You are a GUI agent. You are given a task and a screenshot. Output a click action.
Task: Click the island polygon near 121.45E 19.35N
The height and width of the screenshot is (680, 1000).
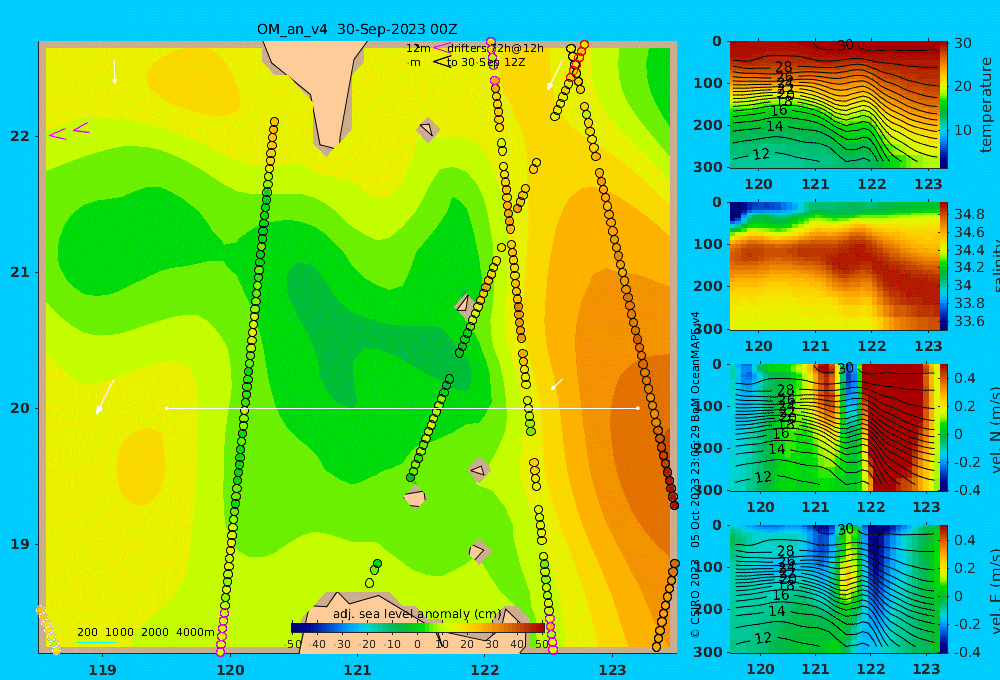415,497
